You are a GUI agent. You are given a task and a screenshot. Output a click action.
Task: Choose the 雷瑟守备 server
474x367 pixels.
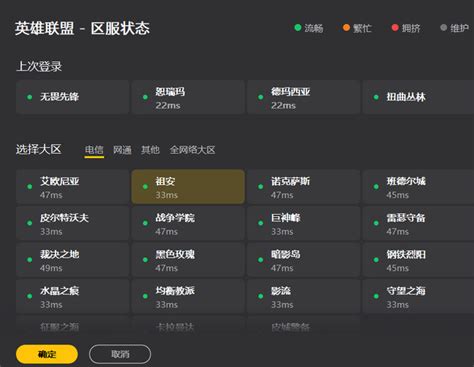(418, 223)
